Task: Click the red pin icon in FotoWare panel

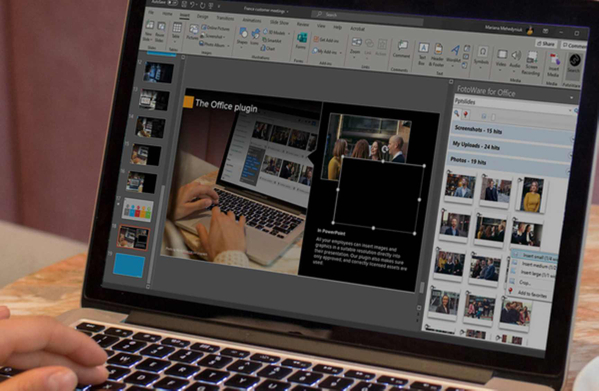Action: pyautogui.click(x=465, y=114)
